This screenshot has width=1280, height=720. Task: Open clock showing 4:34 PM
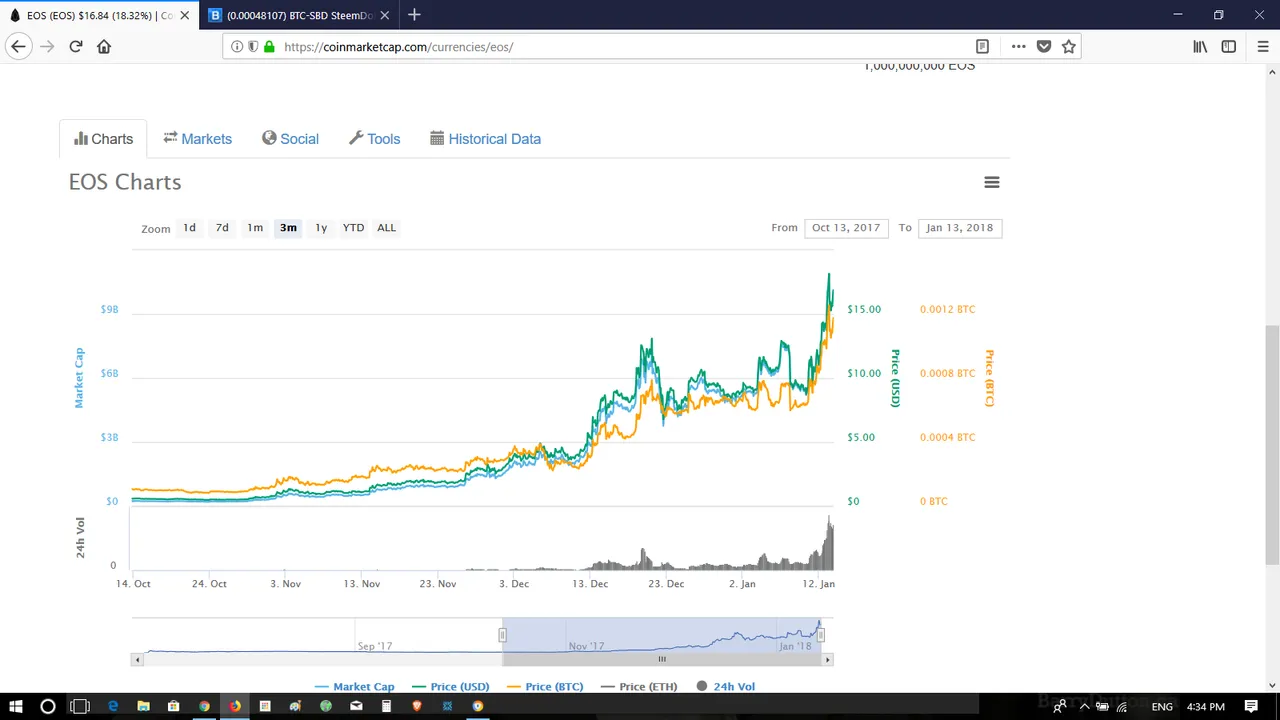1205,706
